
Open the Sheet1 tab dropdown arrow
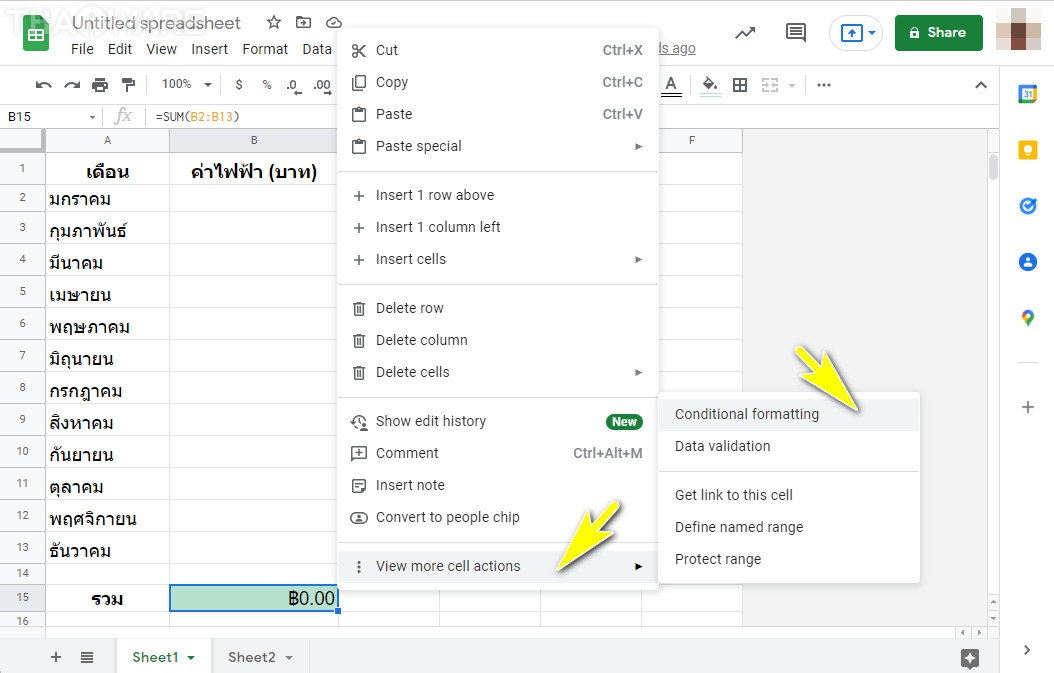coord(191,658)
